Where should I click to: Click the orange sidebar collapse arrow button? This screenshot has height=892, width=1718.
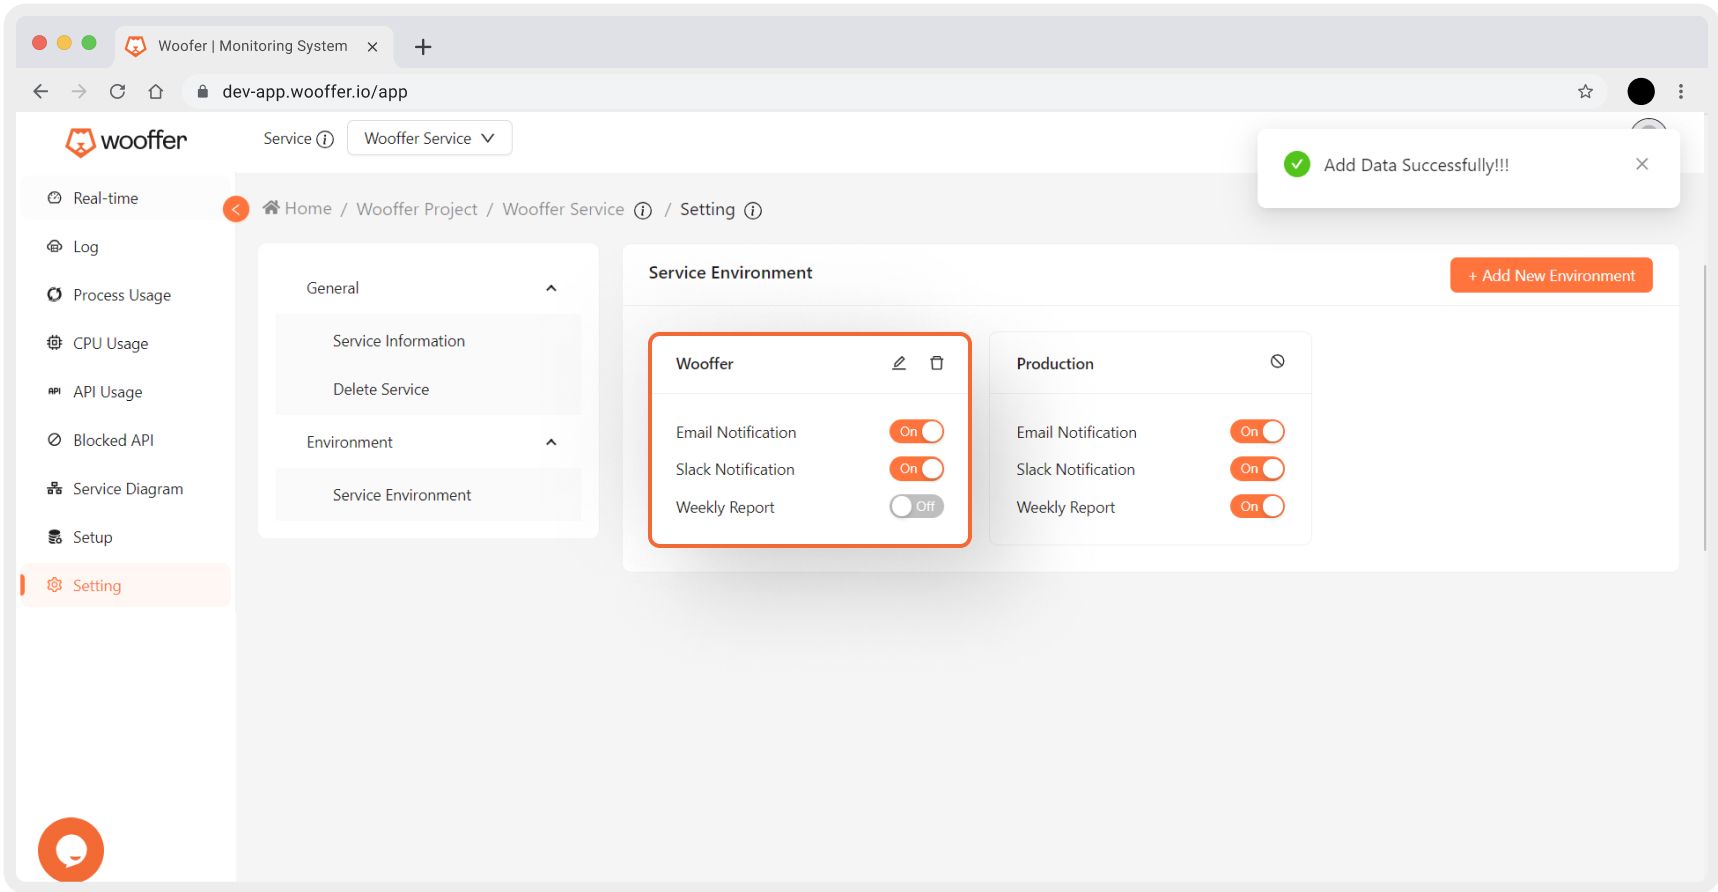pyautogui.click(x=236, y=209)
